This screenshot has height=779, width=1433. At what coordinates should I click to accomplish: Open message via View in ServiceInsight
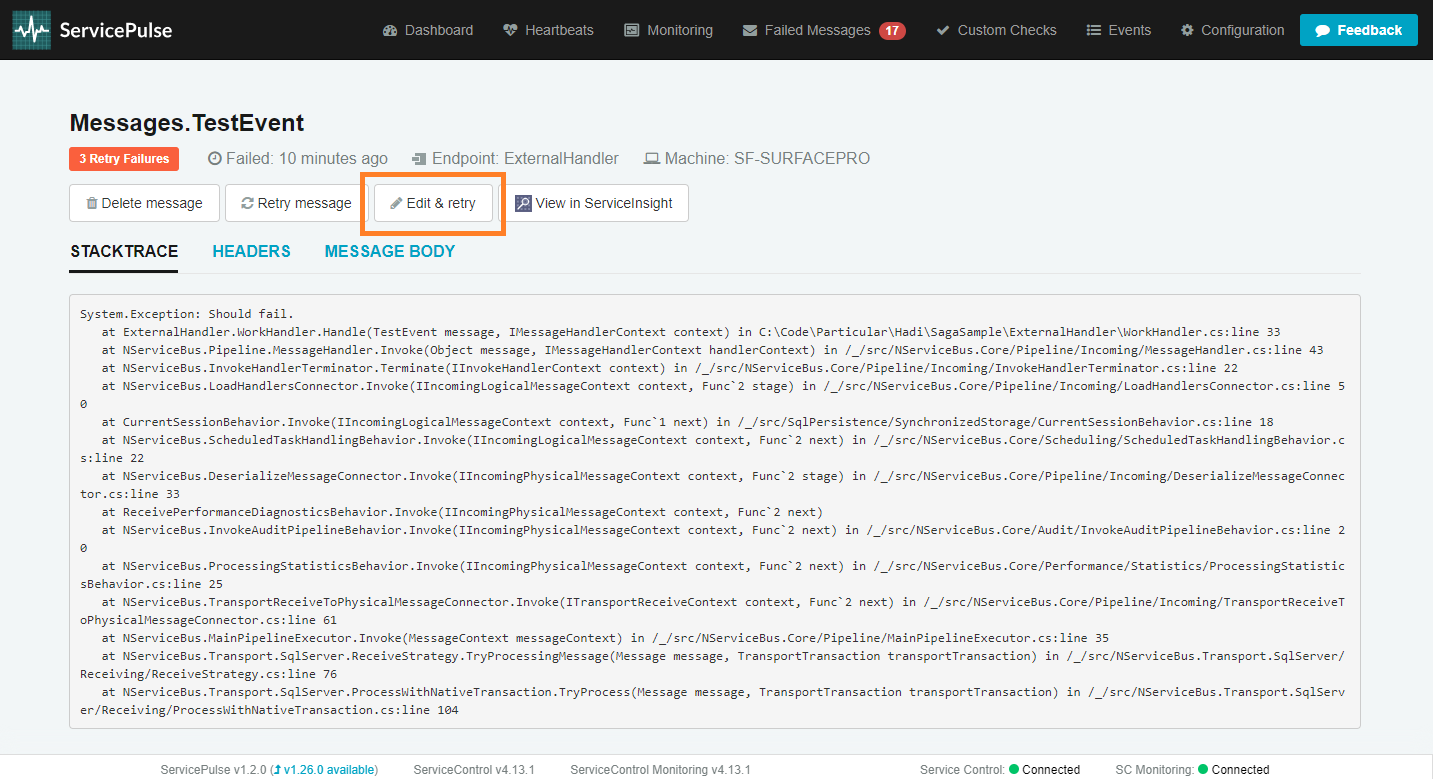pos(594,203)
